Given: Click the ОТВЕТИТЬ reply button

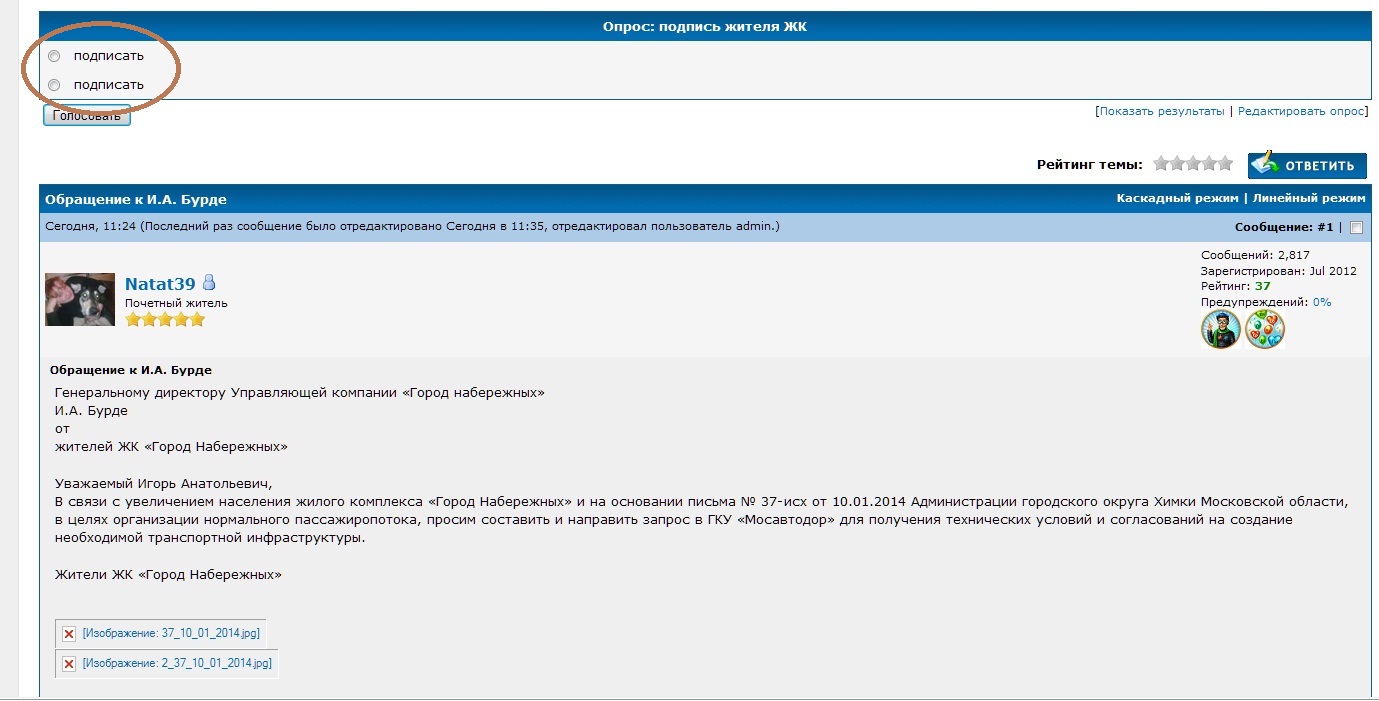Looking at the screenshot, I should tap(1306, 165).
